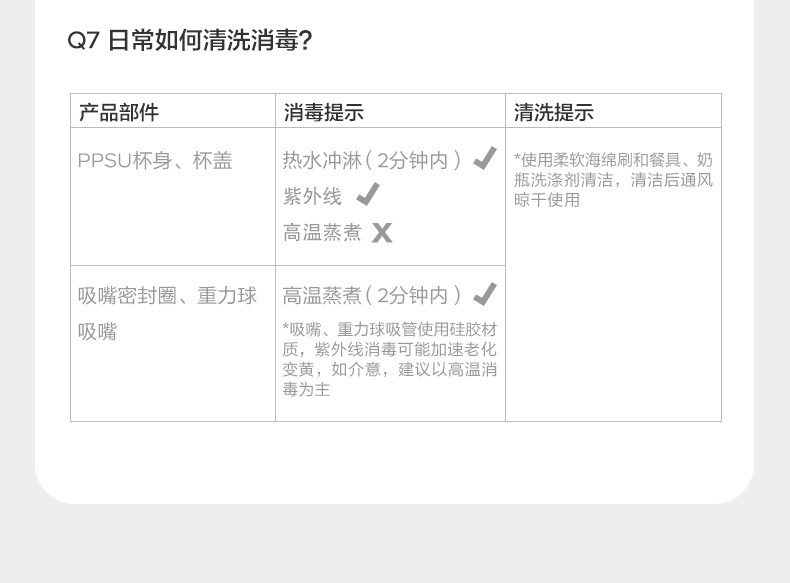Click the checkmark in the 吸嘴密封圈 row
The height and width of the screenshot is (583, 790).
(x=485, y=294)
